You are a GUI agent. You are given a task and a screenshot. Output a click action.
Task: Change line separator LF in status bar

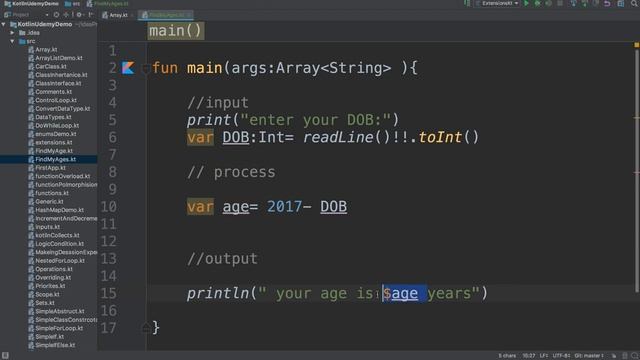click(544, 356)
